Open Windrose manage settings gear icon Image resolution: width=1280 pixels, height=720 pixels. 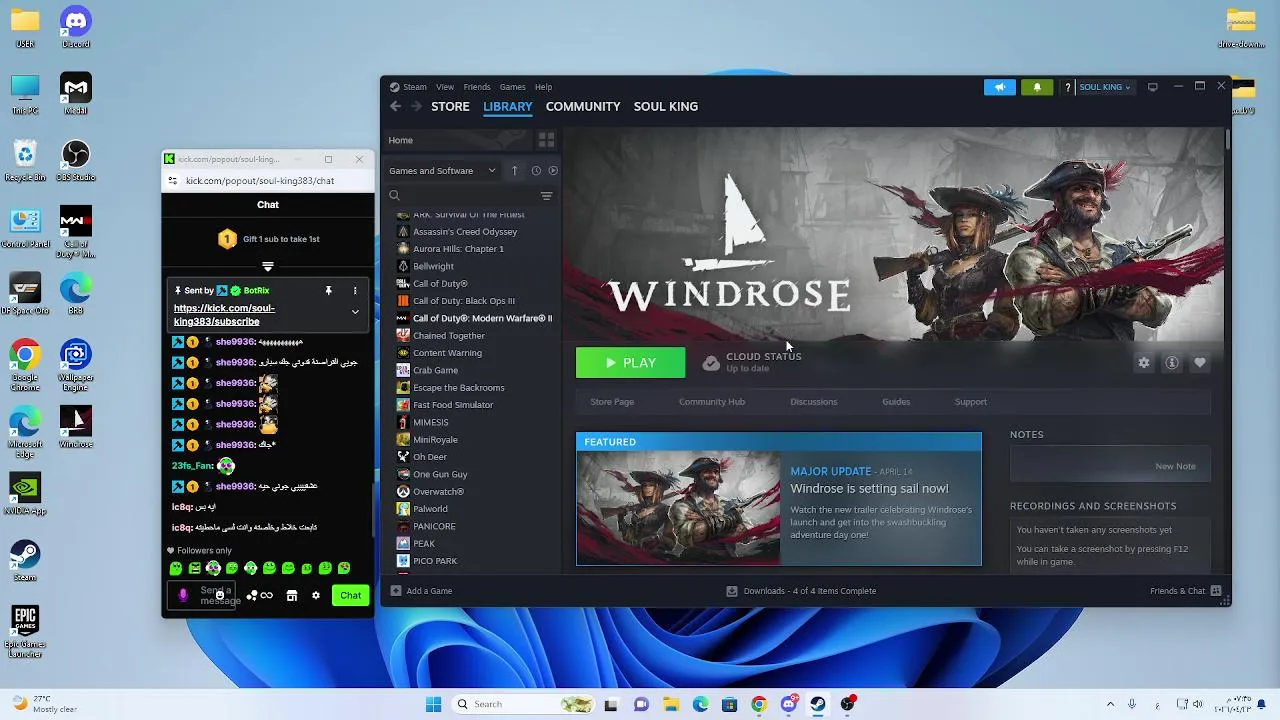pyautogui.click(x=1144, y=363)
